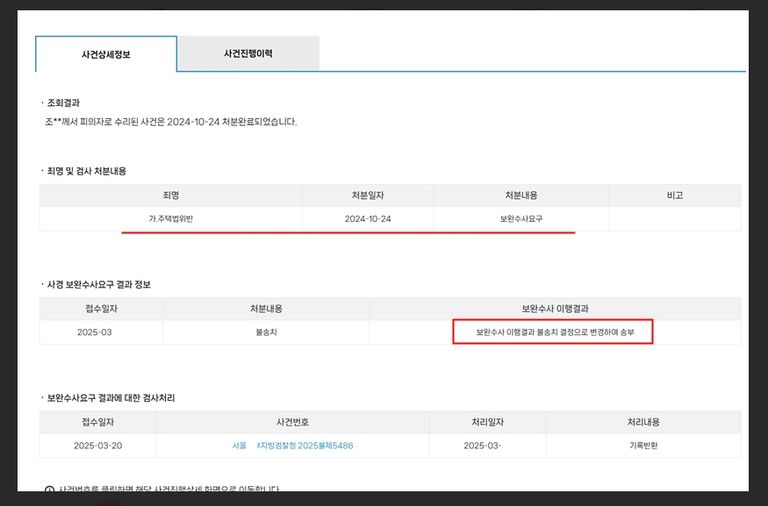Click the 보완수사 이행결과 column header
The image size is (768, 506).
[555, 309]
